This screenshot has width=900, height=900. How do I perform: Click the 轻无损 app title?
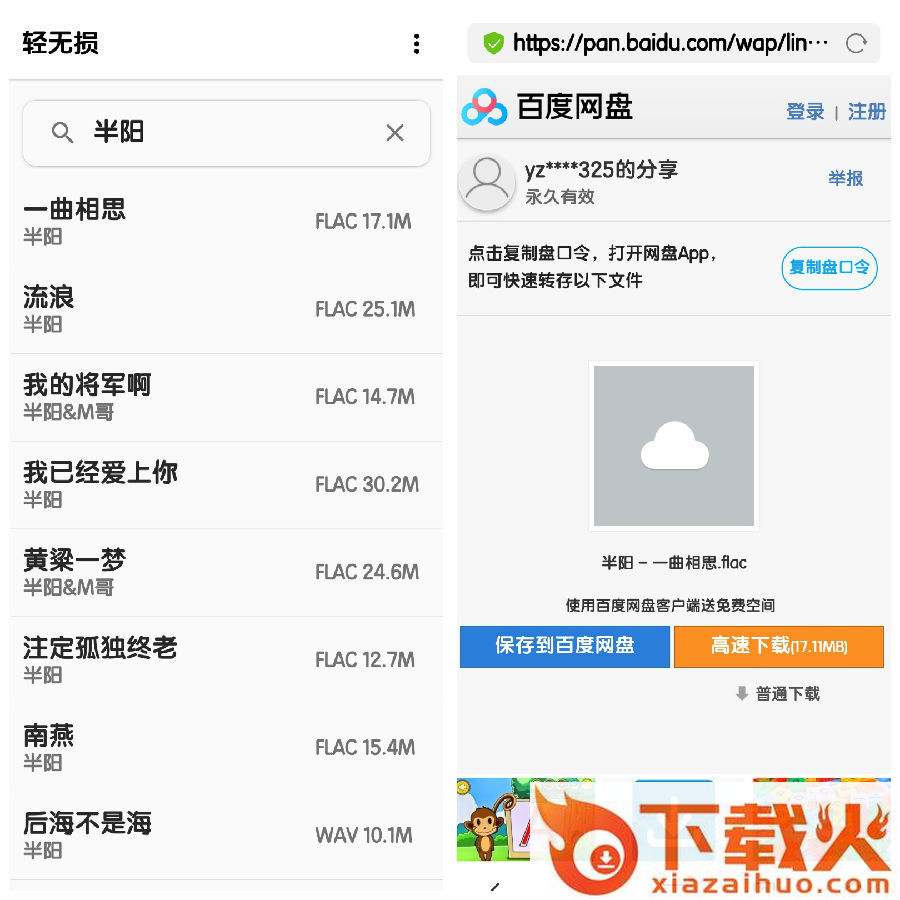[60, 43]
